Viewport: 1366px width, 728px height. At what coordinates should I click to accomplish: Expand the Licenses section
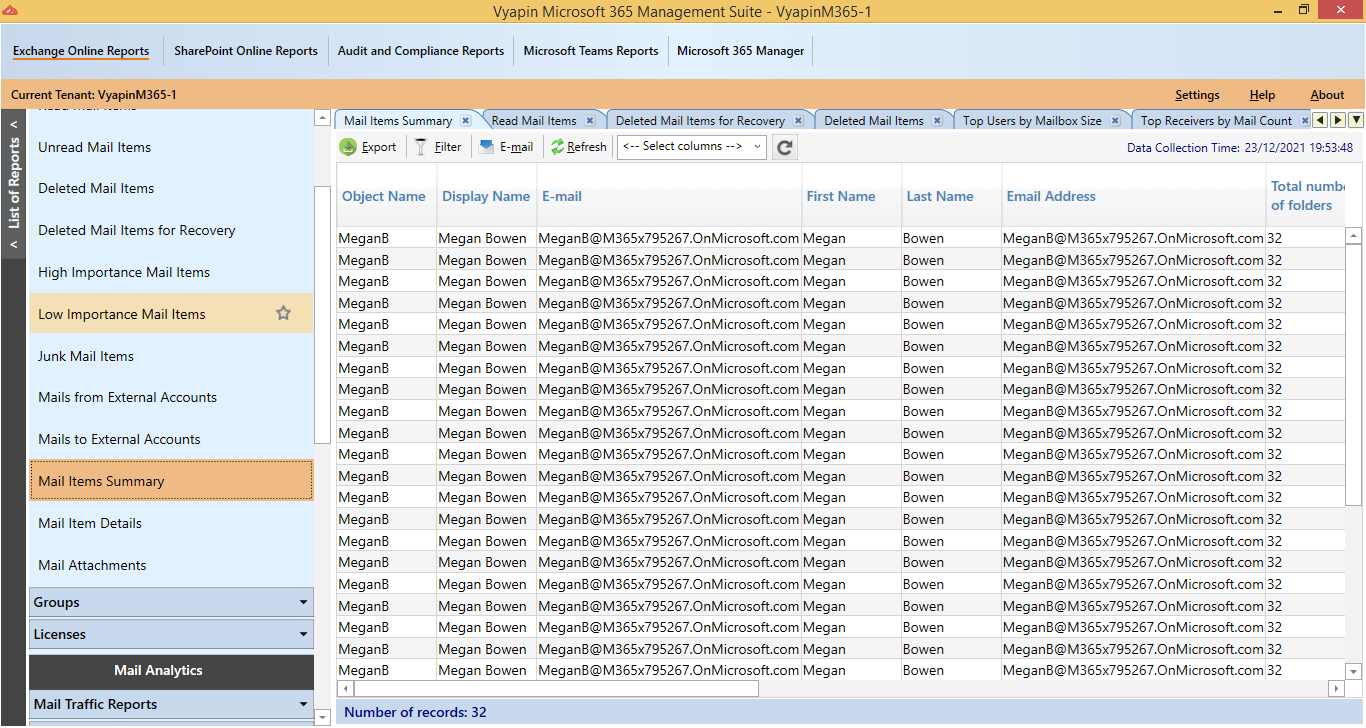point(171,634)
